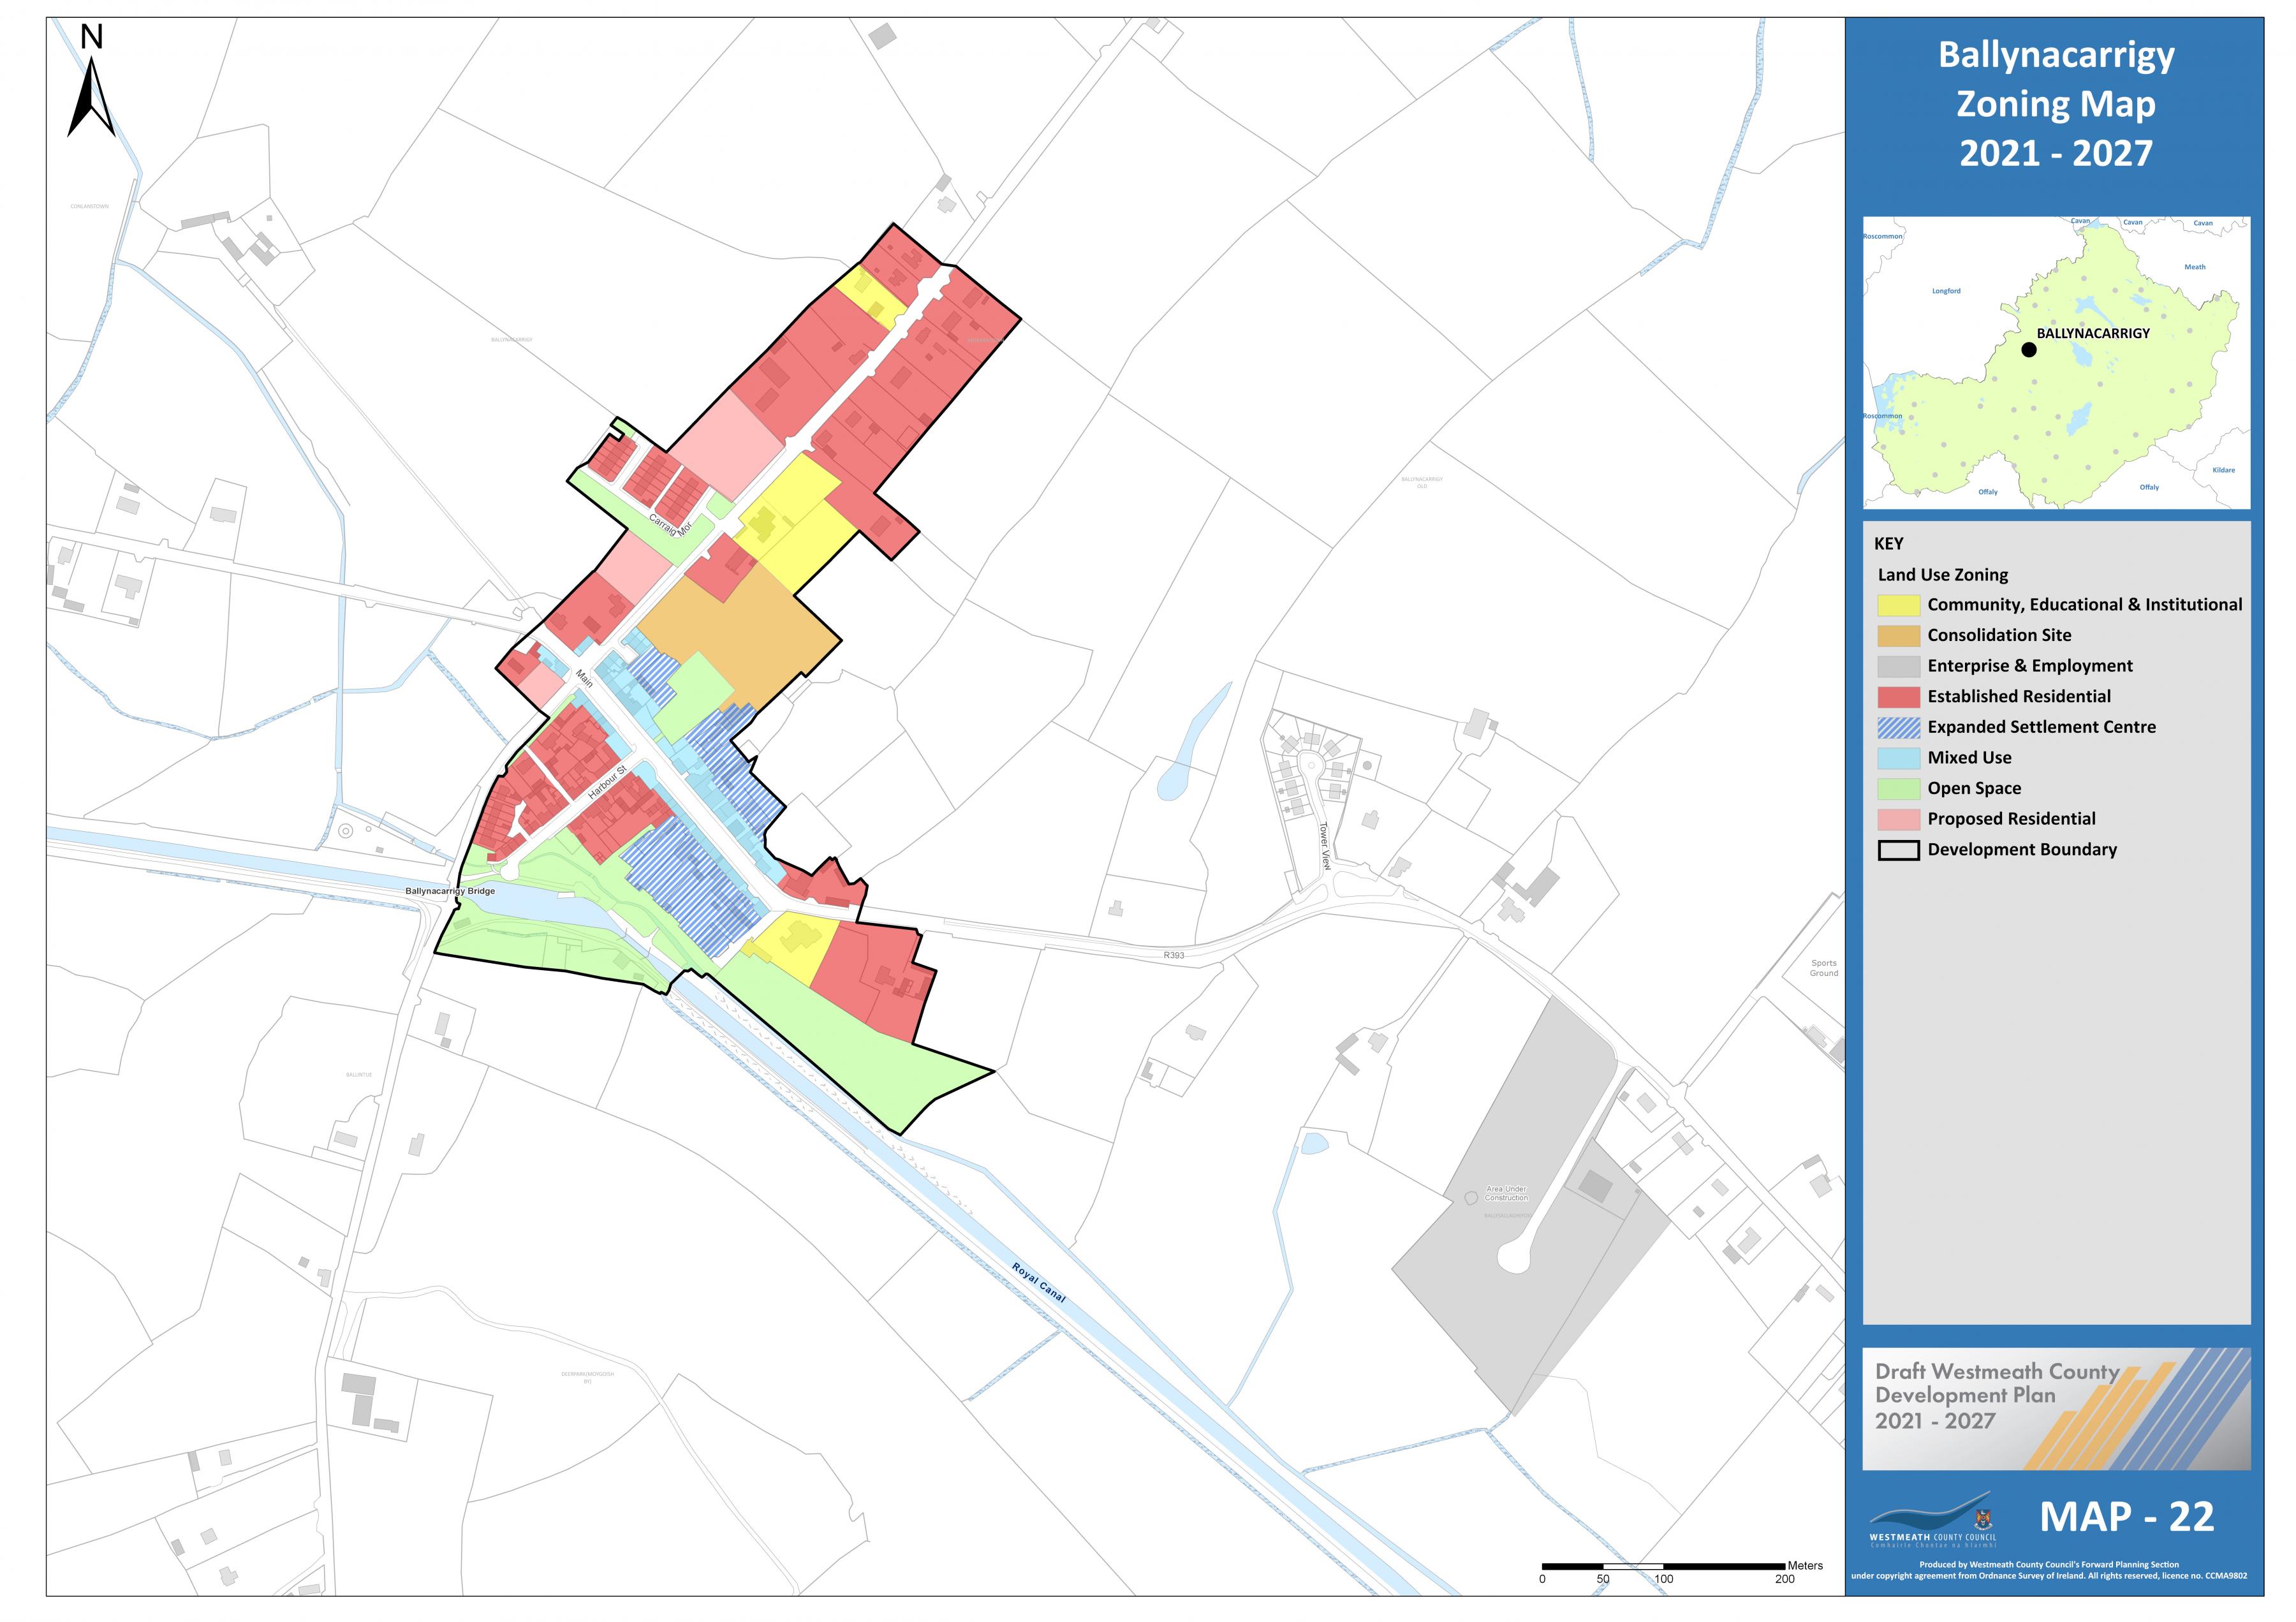2296x1622 pixels.
Task: Click the Development Boundary outline symbol
Action: (x=1898, y=850)
